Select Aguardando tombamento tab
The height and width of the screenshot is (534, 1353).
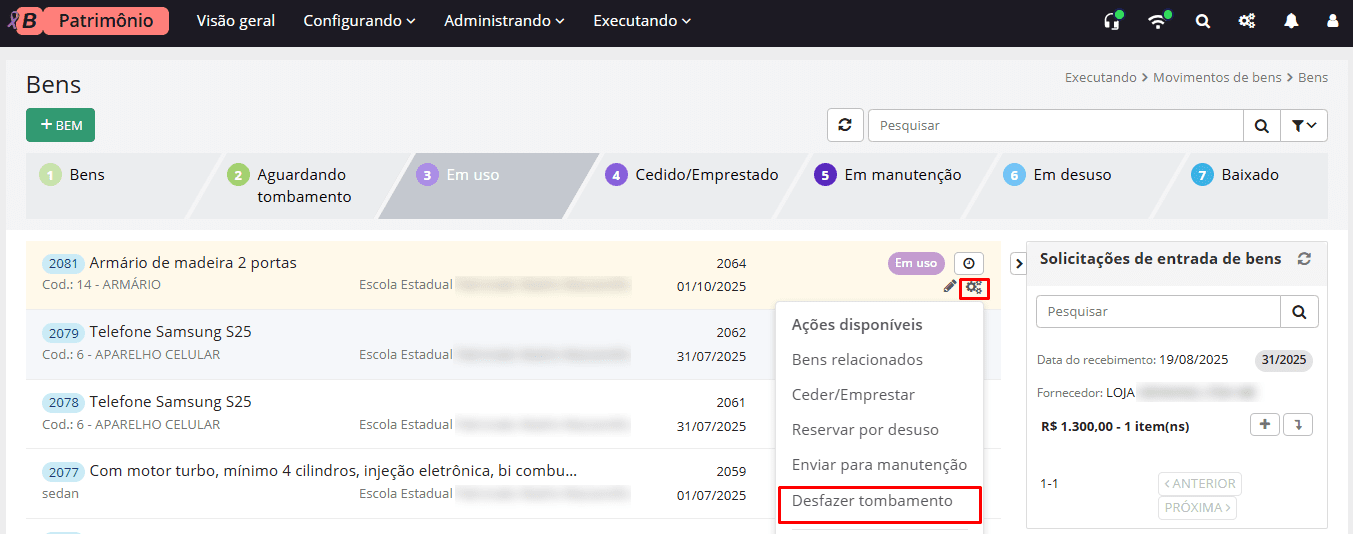(300, 185)
